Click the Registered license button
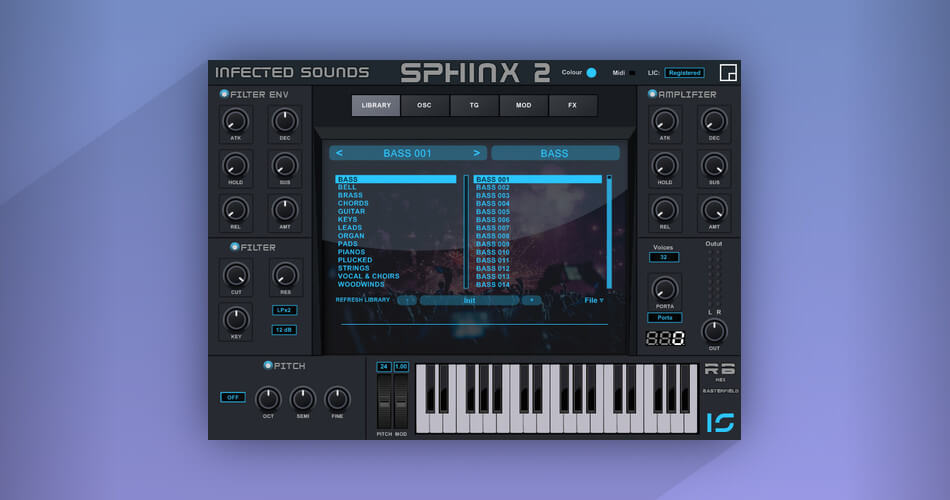 tap(685, 73)
